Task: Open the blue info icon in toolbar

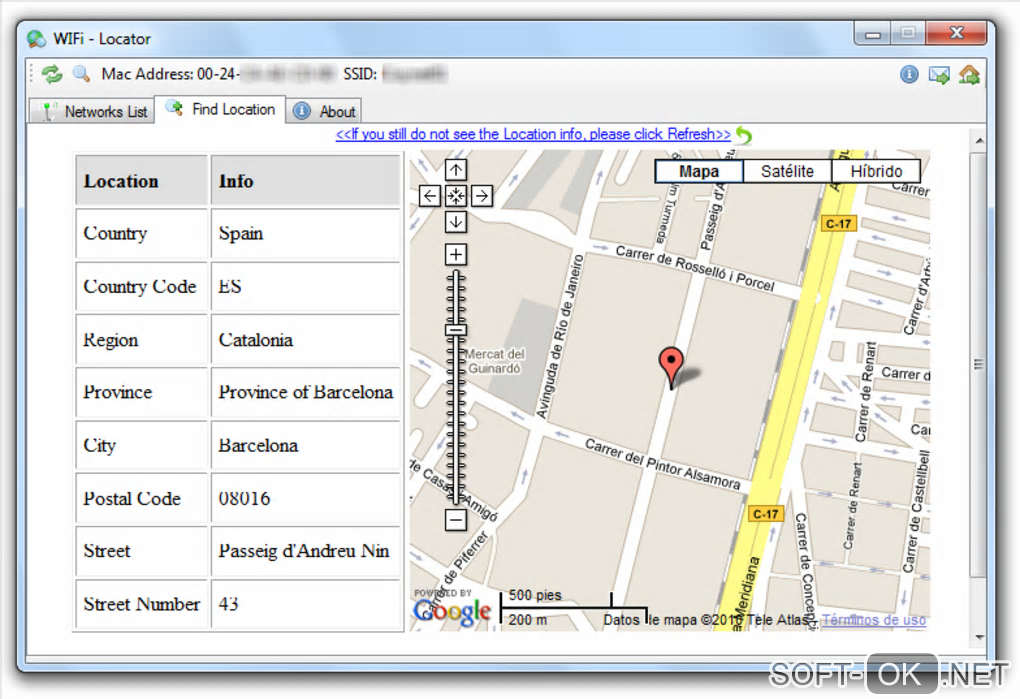Action: click(909, 75)
